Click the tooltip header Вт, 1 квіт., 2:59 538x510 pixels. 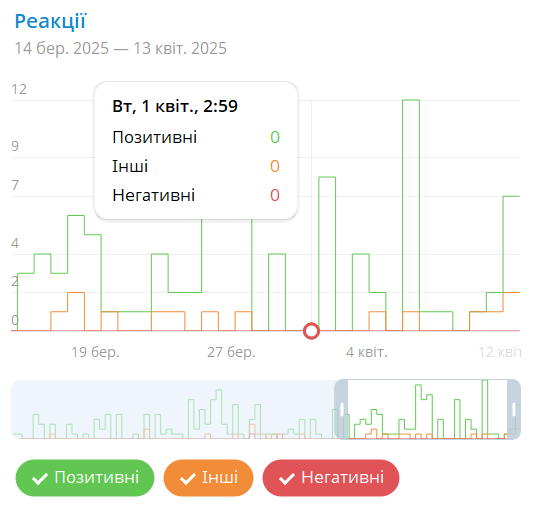pyautogui.click(x=175, y=106)
